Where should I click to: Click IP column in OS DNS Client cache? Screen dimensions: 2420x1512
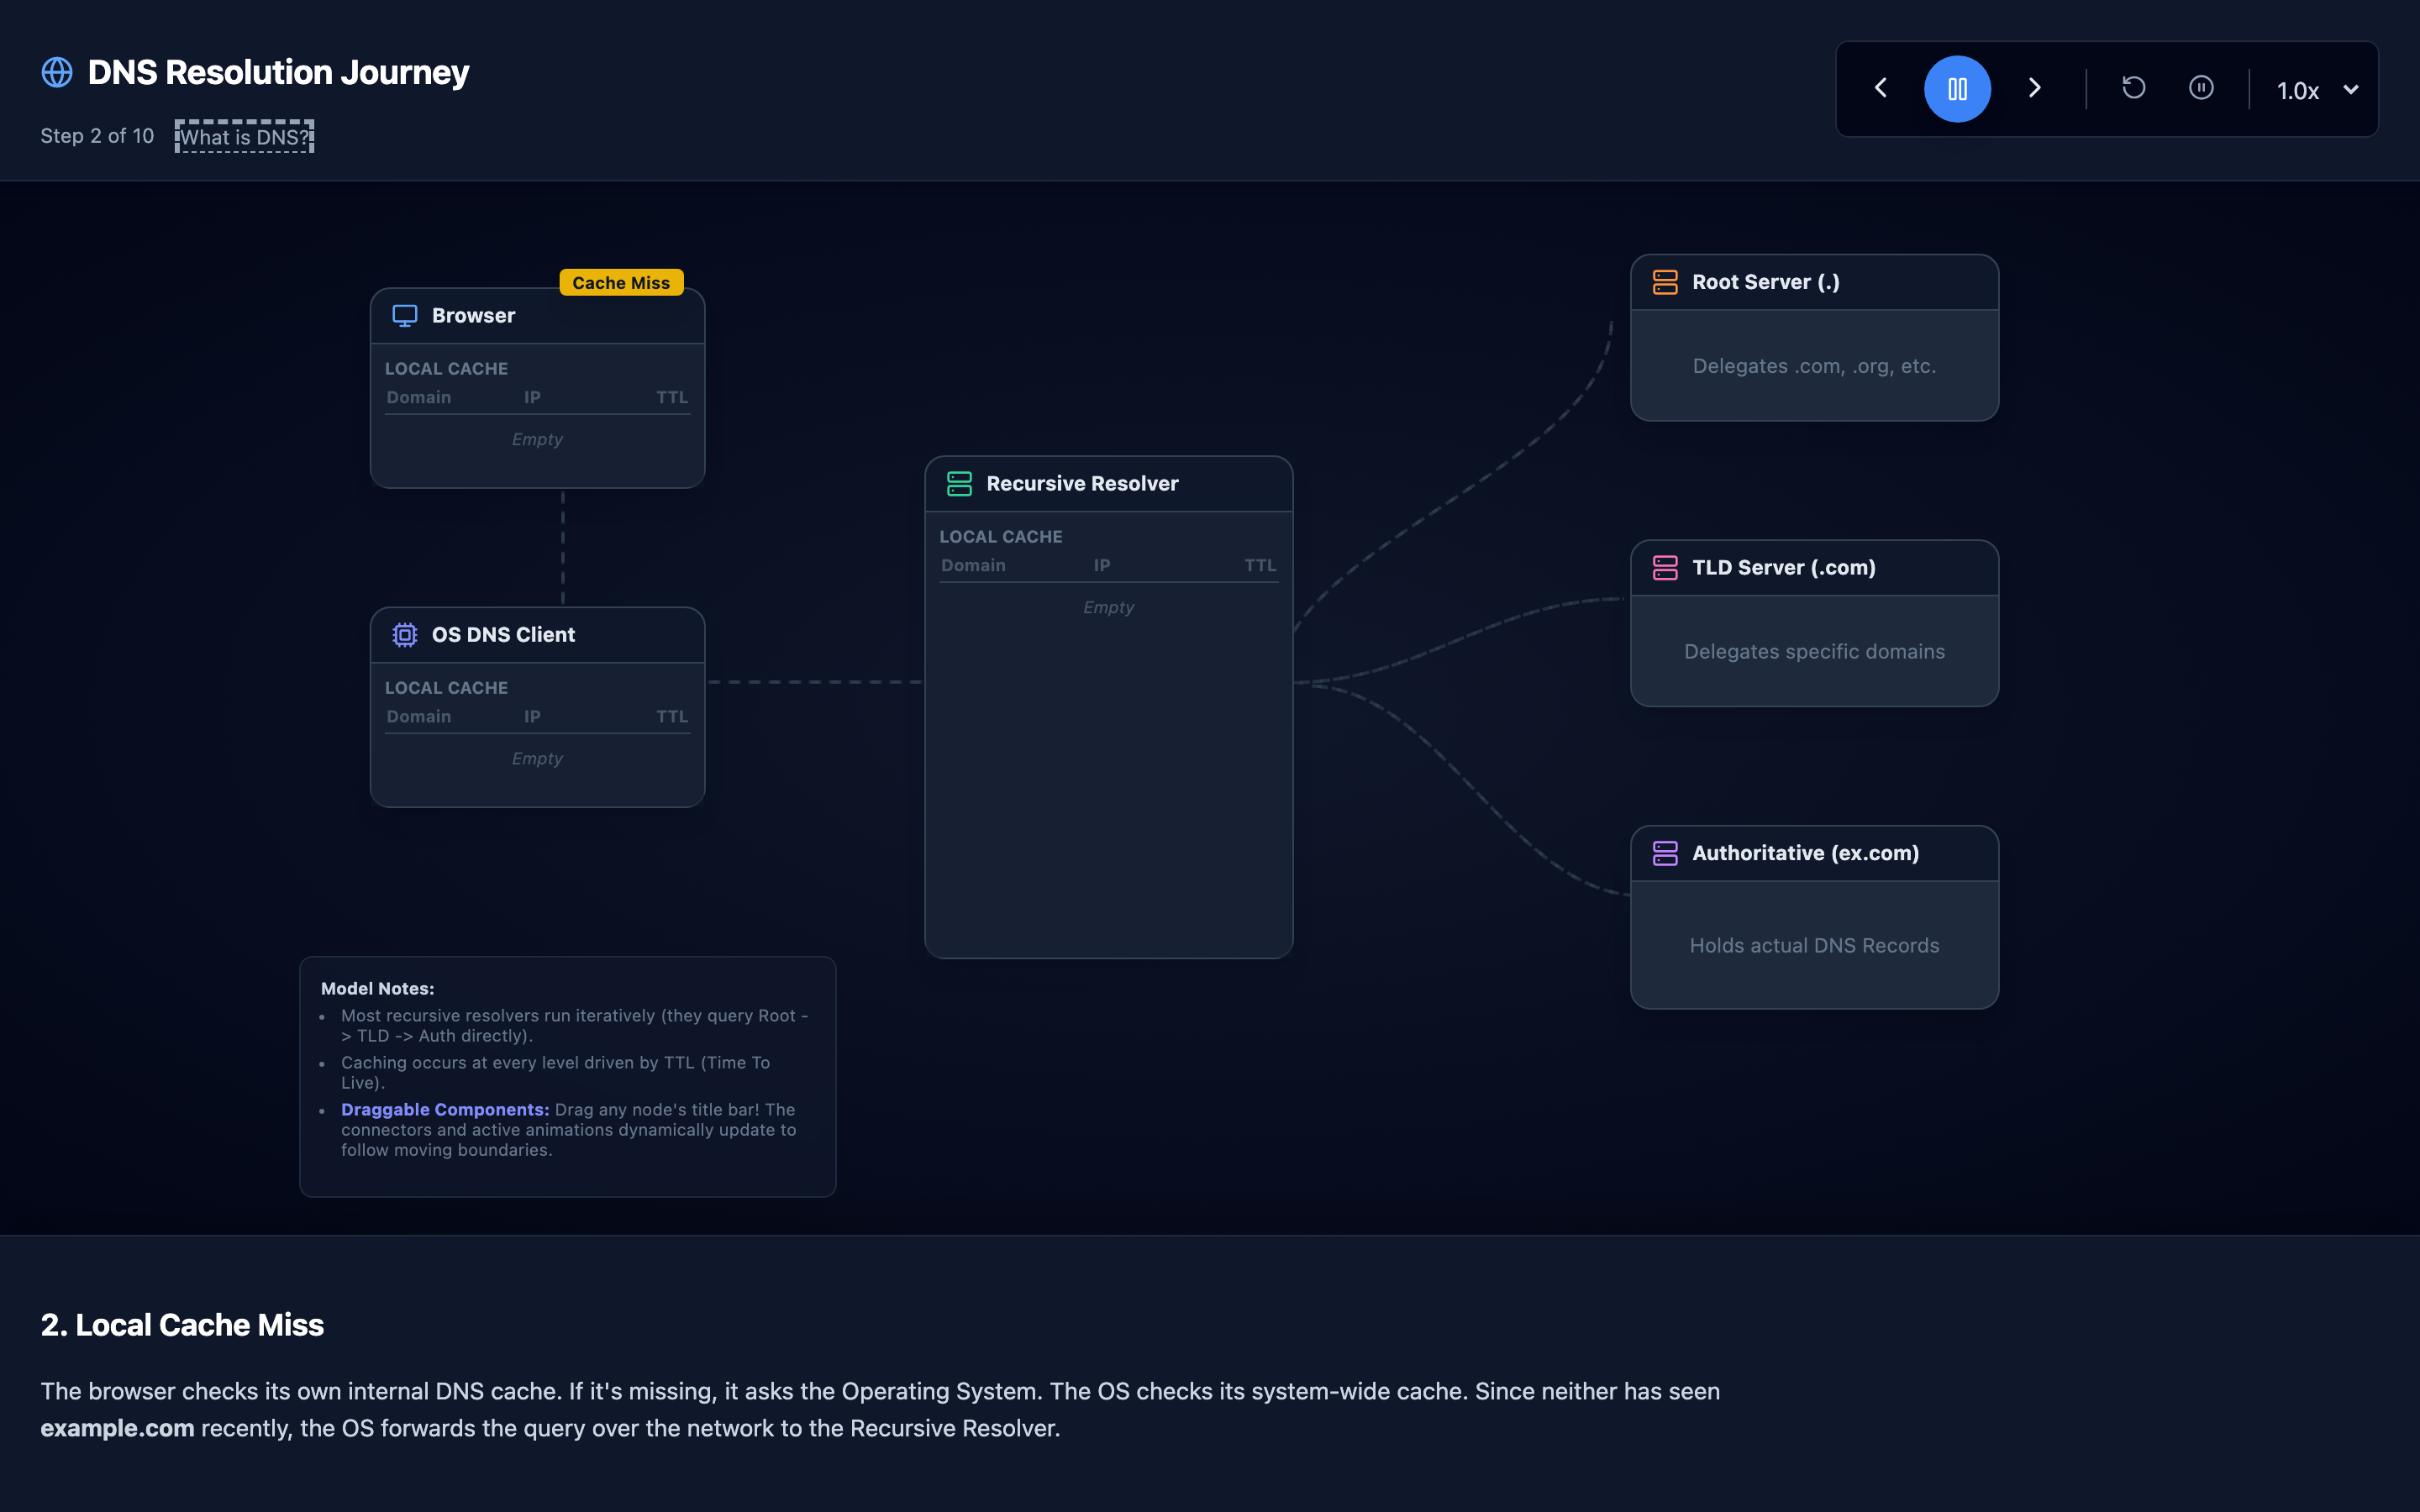point(532,717)
